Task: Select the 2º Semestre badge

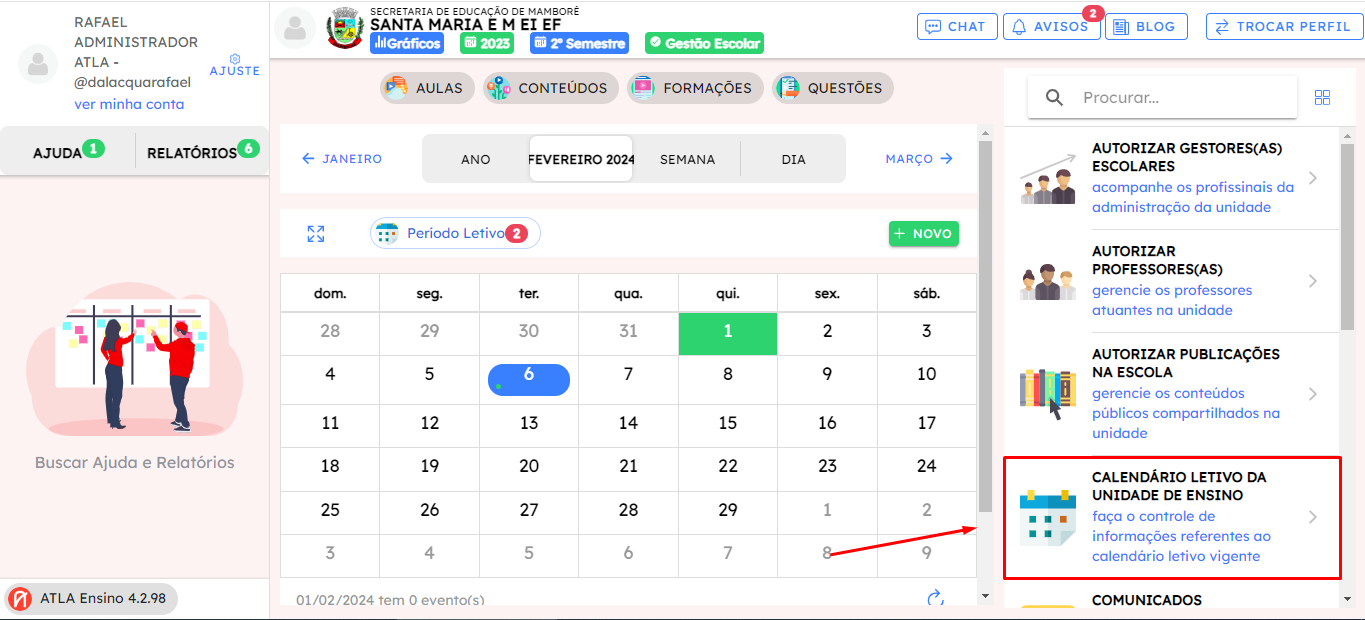Action: 579,43
